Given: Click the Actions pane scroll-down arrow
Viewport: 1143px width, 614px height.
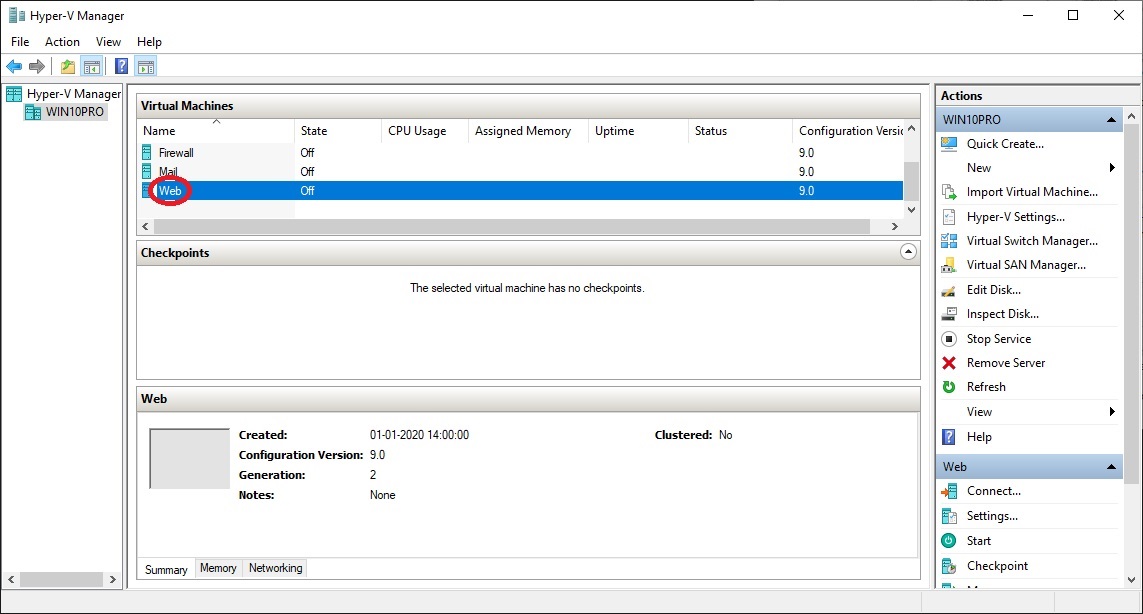Looking at the screenshot, I should click(1131, 580).
